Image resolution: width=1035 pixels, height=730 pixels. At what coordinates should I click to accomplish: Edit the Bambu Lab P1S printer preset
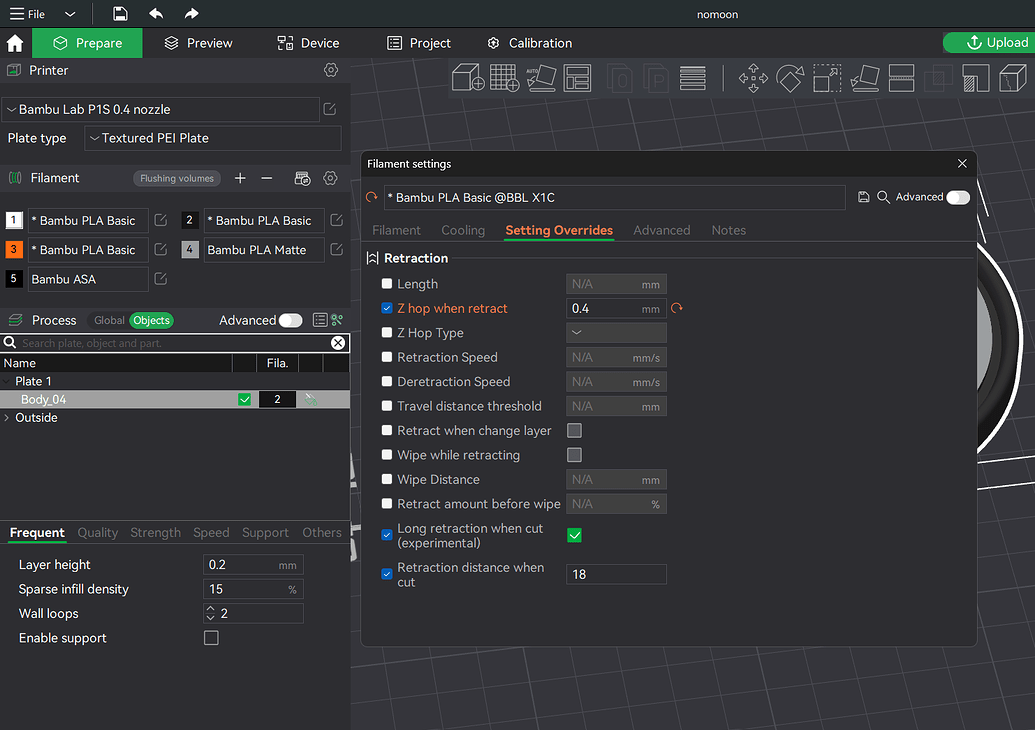tap(330, 110)
